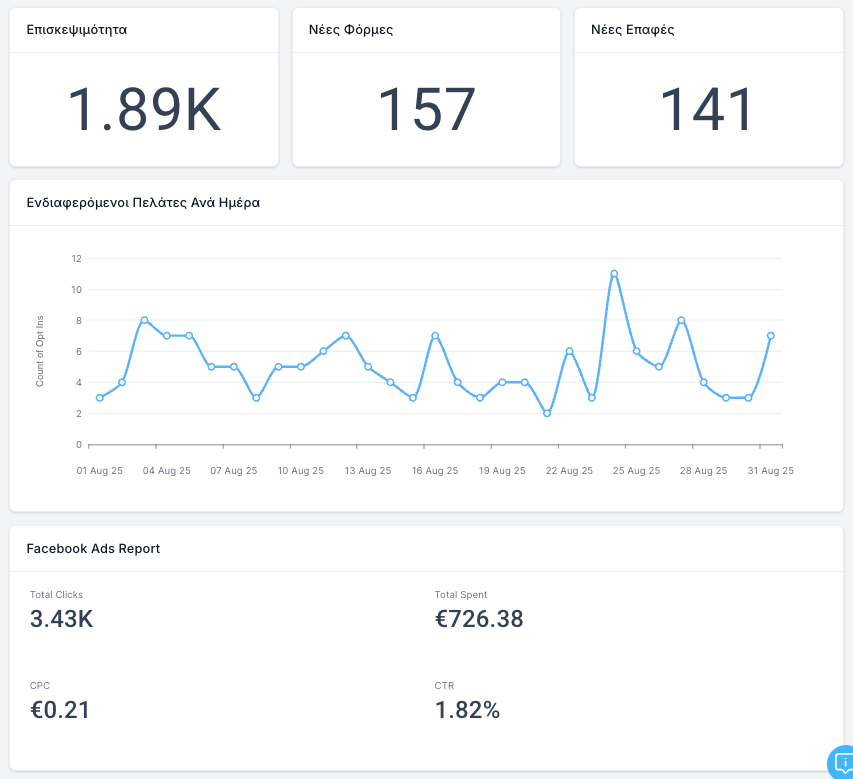This screenshot has width=853, height=779.
Task: Click the Total Clicks value 3.43K
Action: pos(62,619)
